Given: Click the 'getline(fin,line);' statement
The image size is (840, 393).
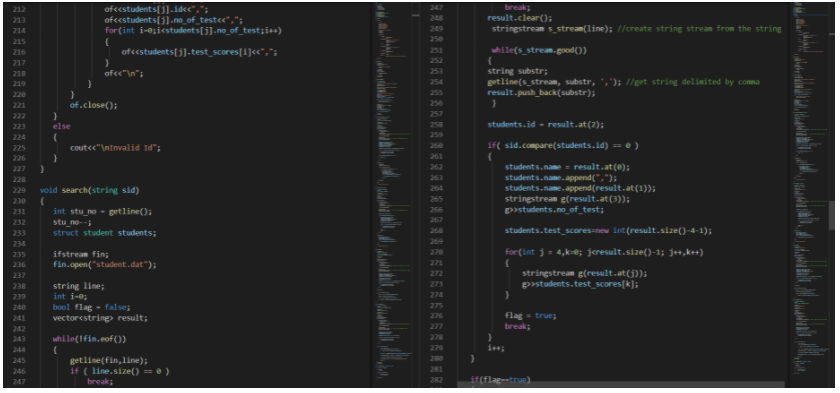Looking at the screenshot, I should click(109, 360).
